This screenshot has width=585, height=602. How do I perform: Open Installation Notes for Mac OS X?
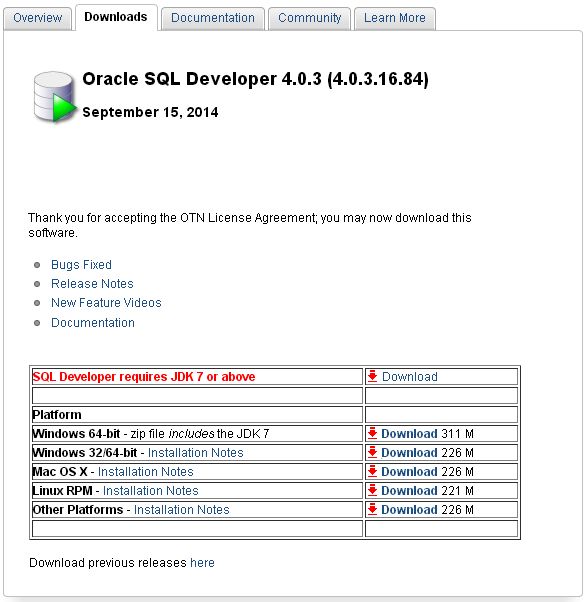click(x=145, y=471)
